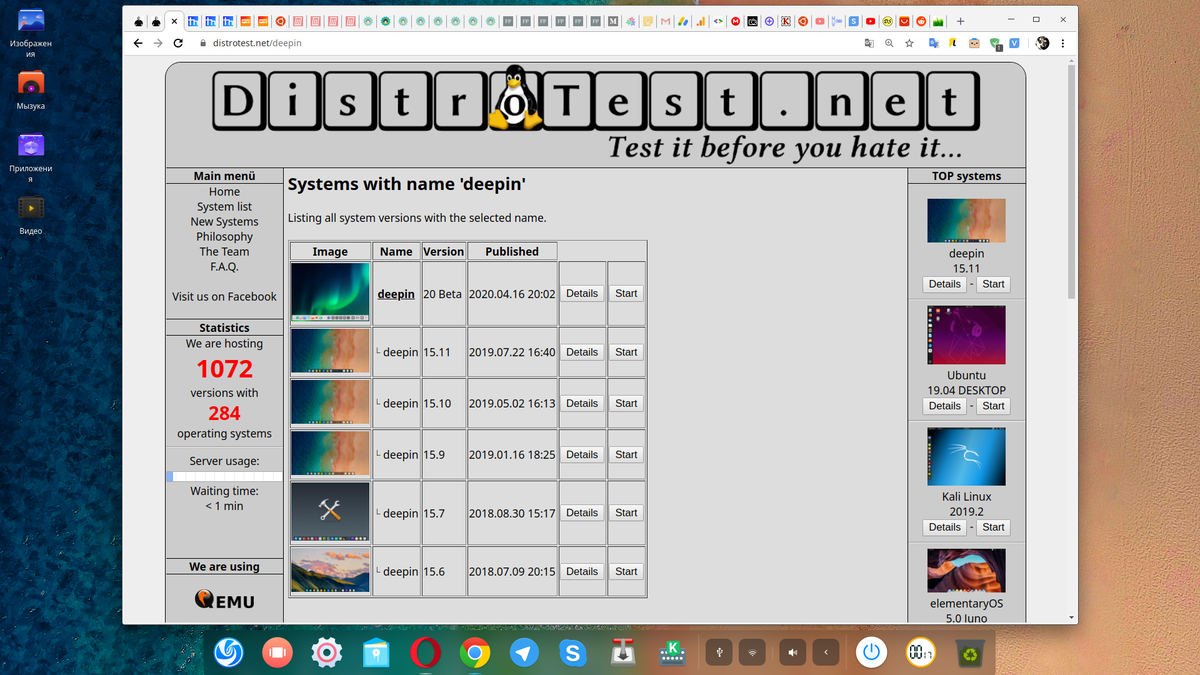Click the bold deepin name link
This screenshot has height=675, width=1200.
click(x=396, y=294)
